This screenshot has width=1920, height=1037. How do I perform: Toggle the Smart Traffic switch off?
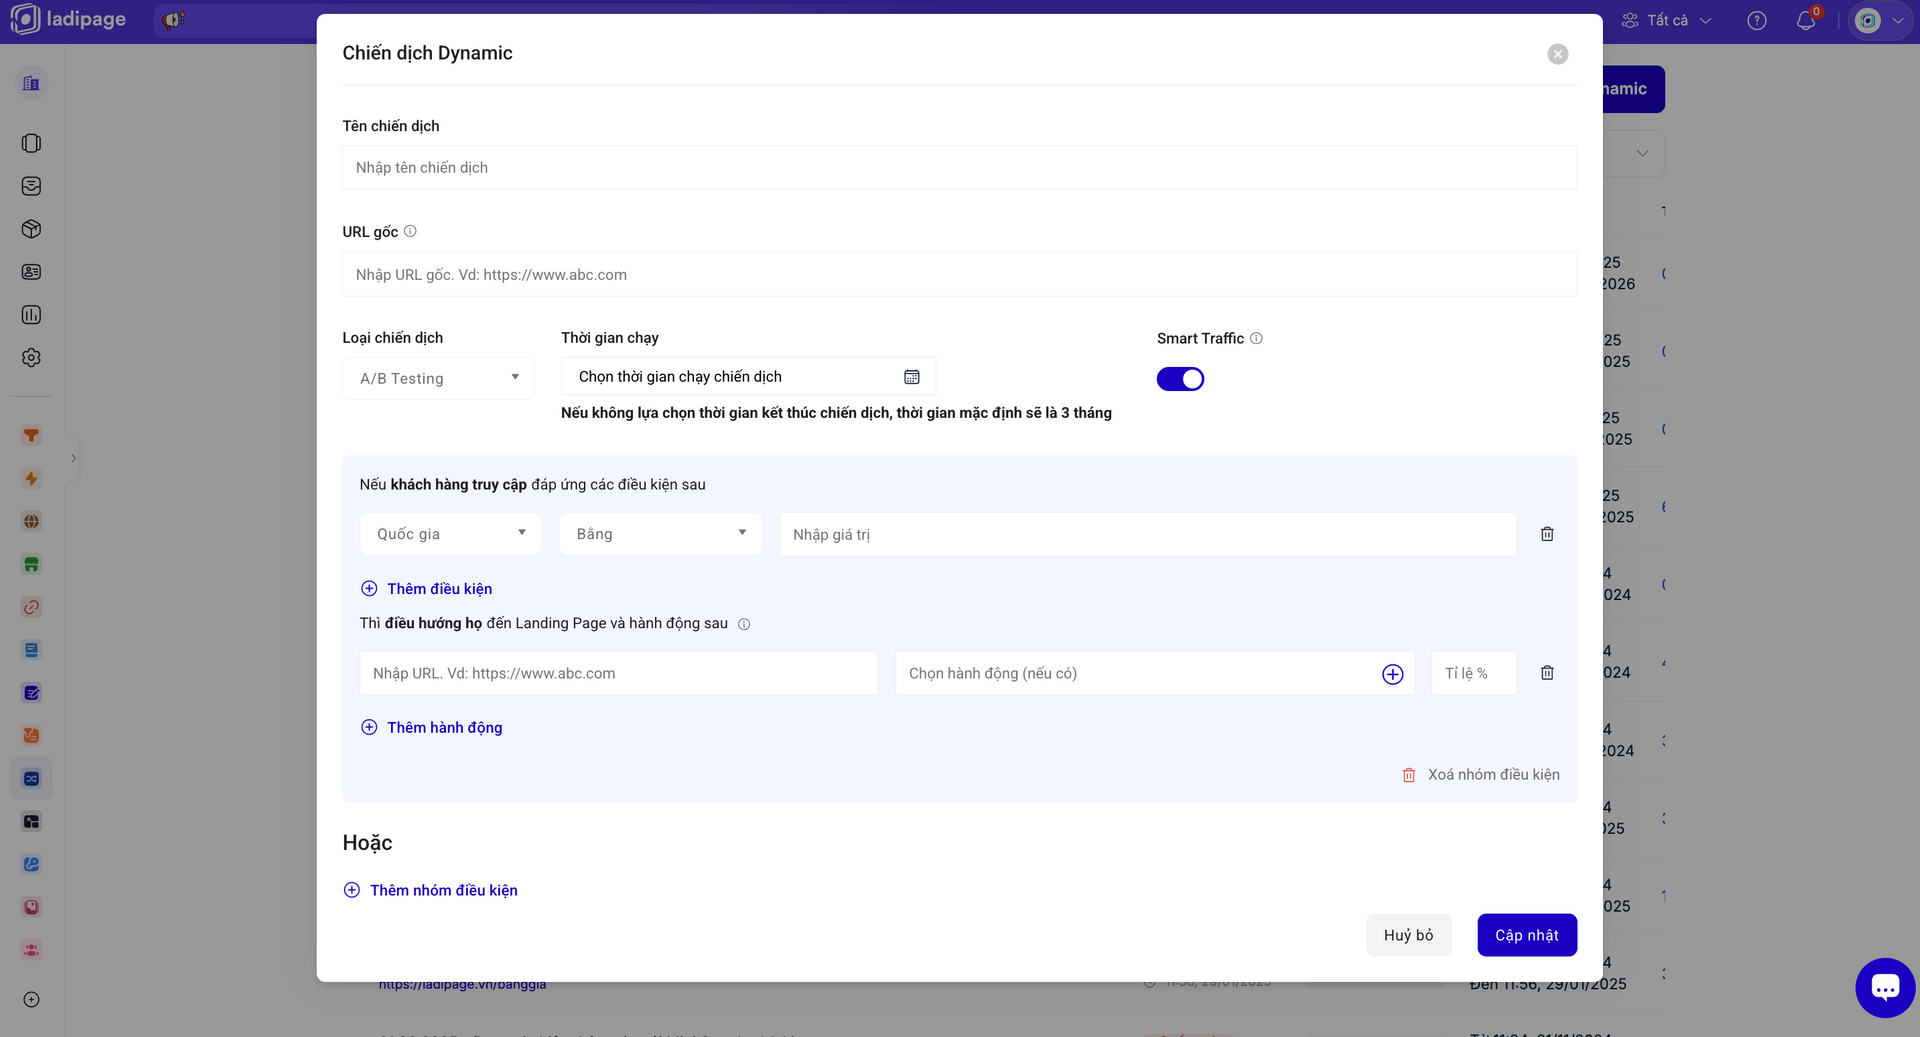tap(1180, 379)
